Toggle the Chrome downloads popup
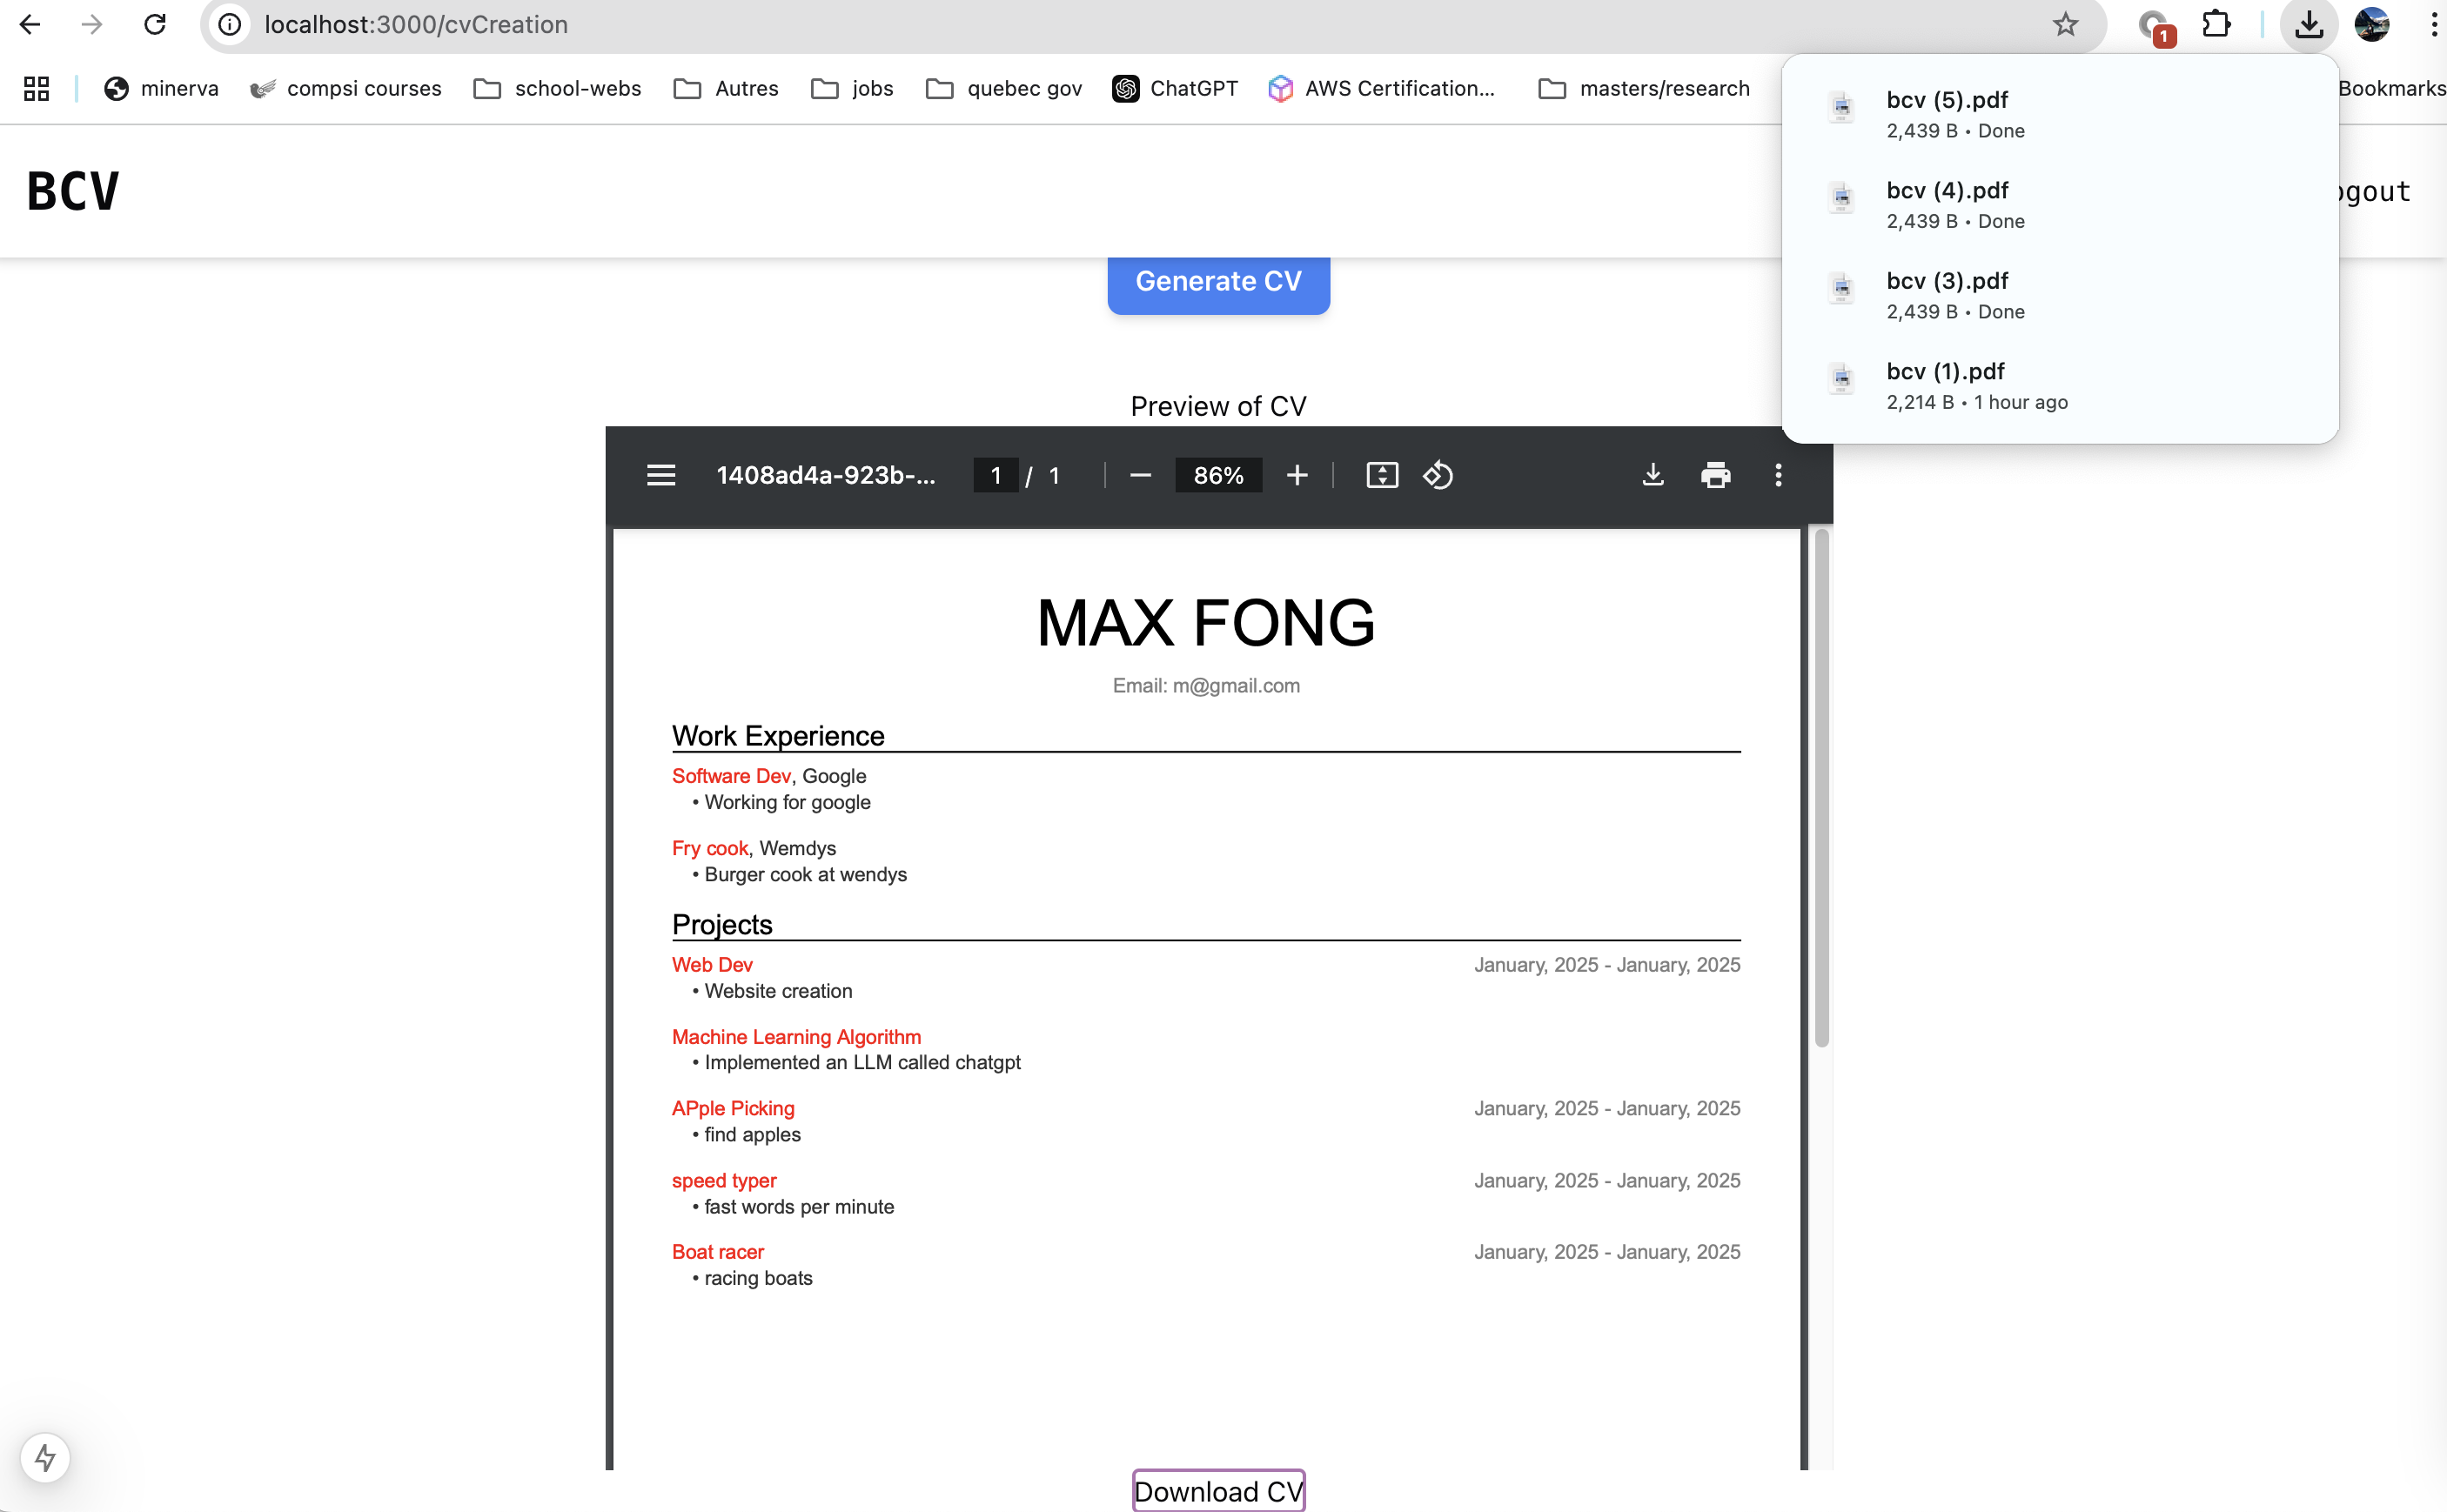 tap(2308, 24)
